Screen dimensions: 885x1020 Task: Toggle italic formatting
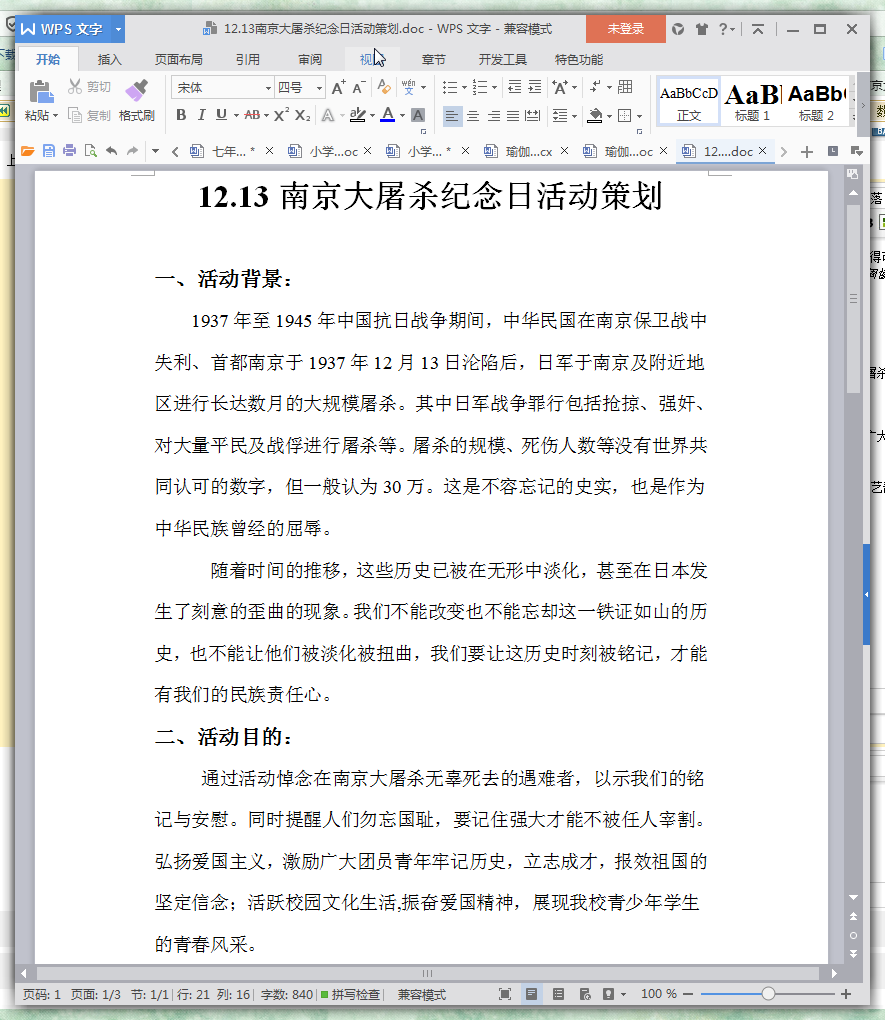click(202, 115)
